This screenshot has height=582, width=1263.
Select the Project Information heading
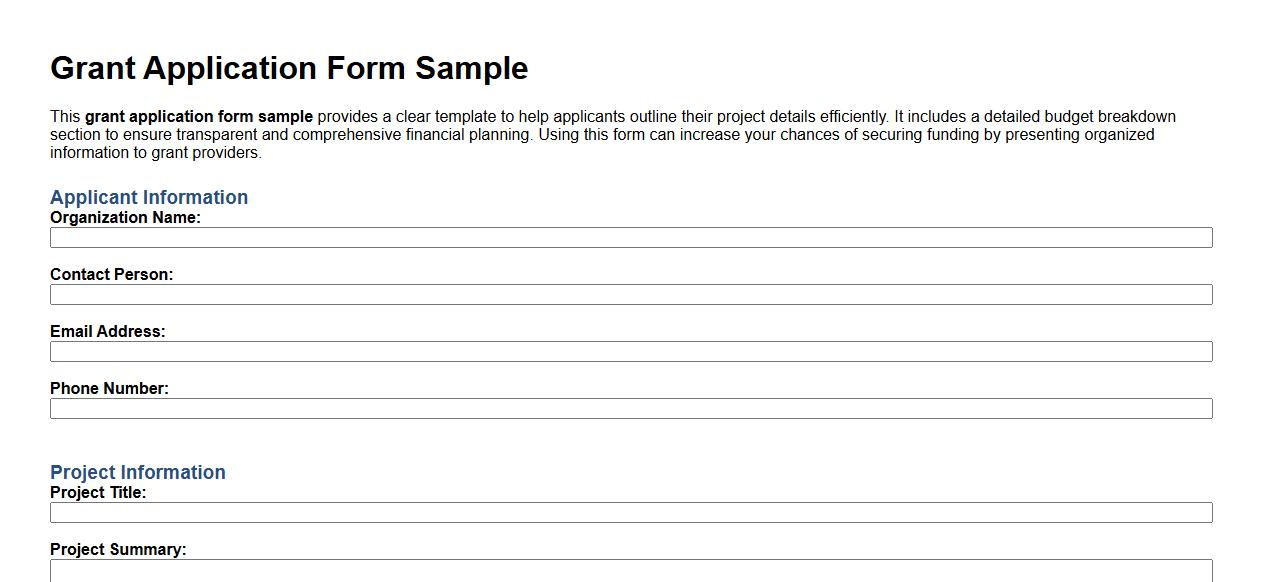coord(138,471)
